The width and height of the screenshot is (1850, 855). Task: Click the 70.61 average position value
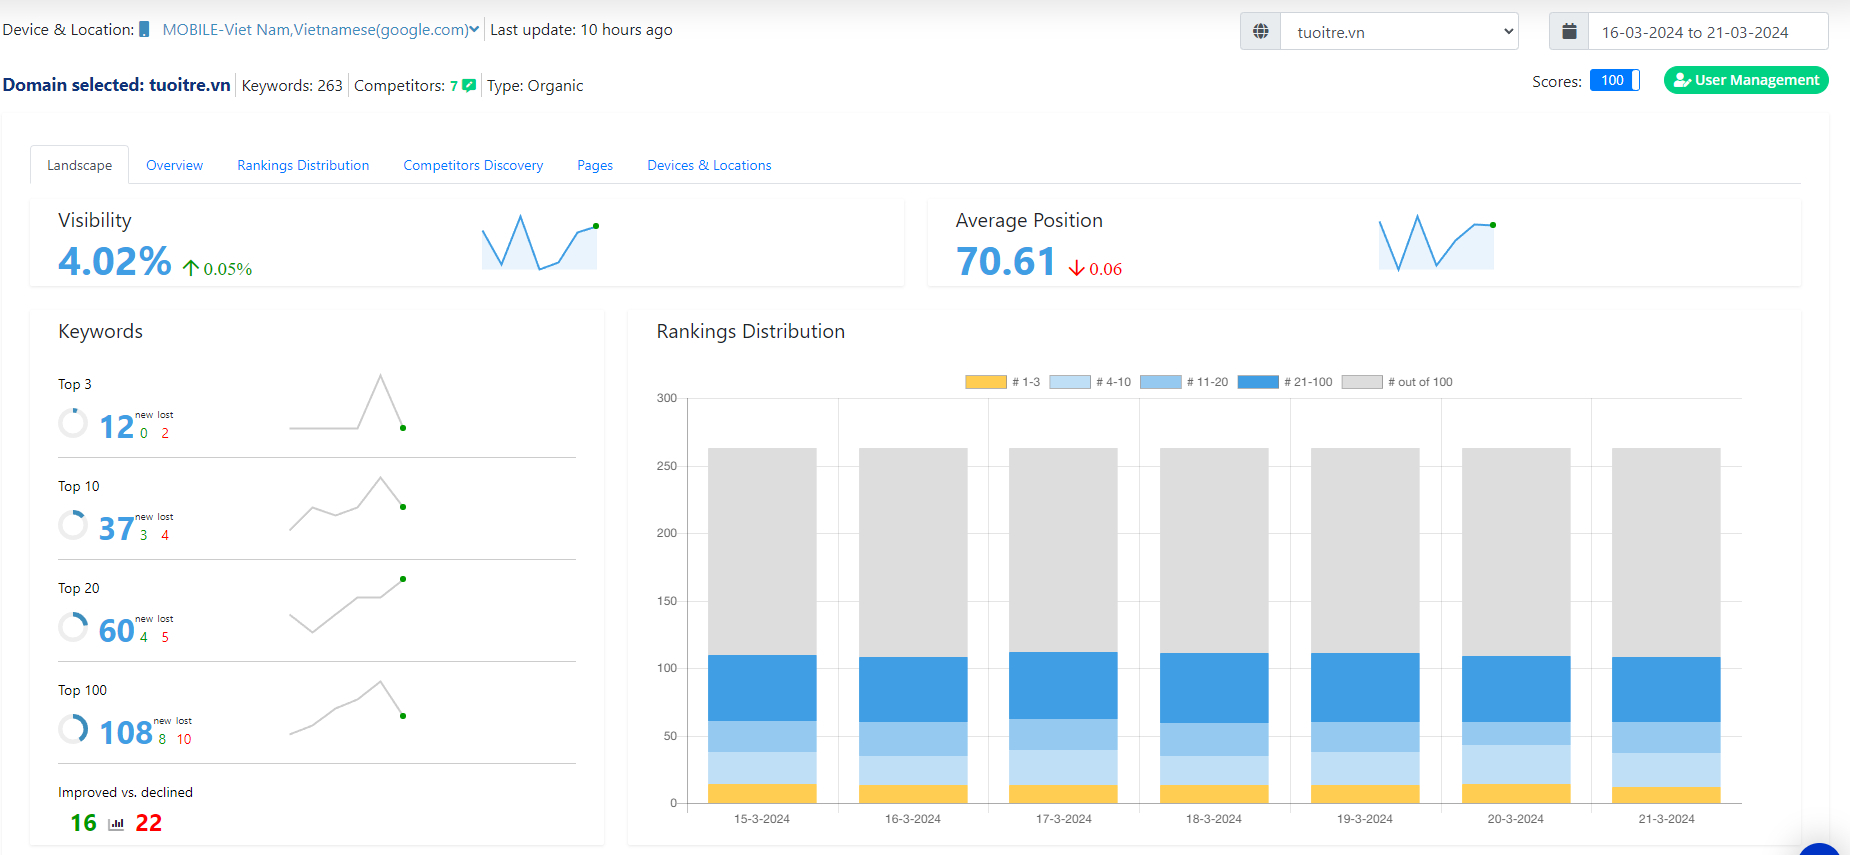1006,261
